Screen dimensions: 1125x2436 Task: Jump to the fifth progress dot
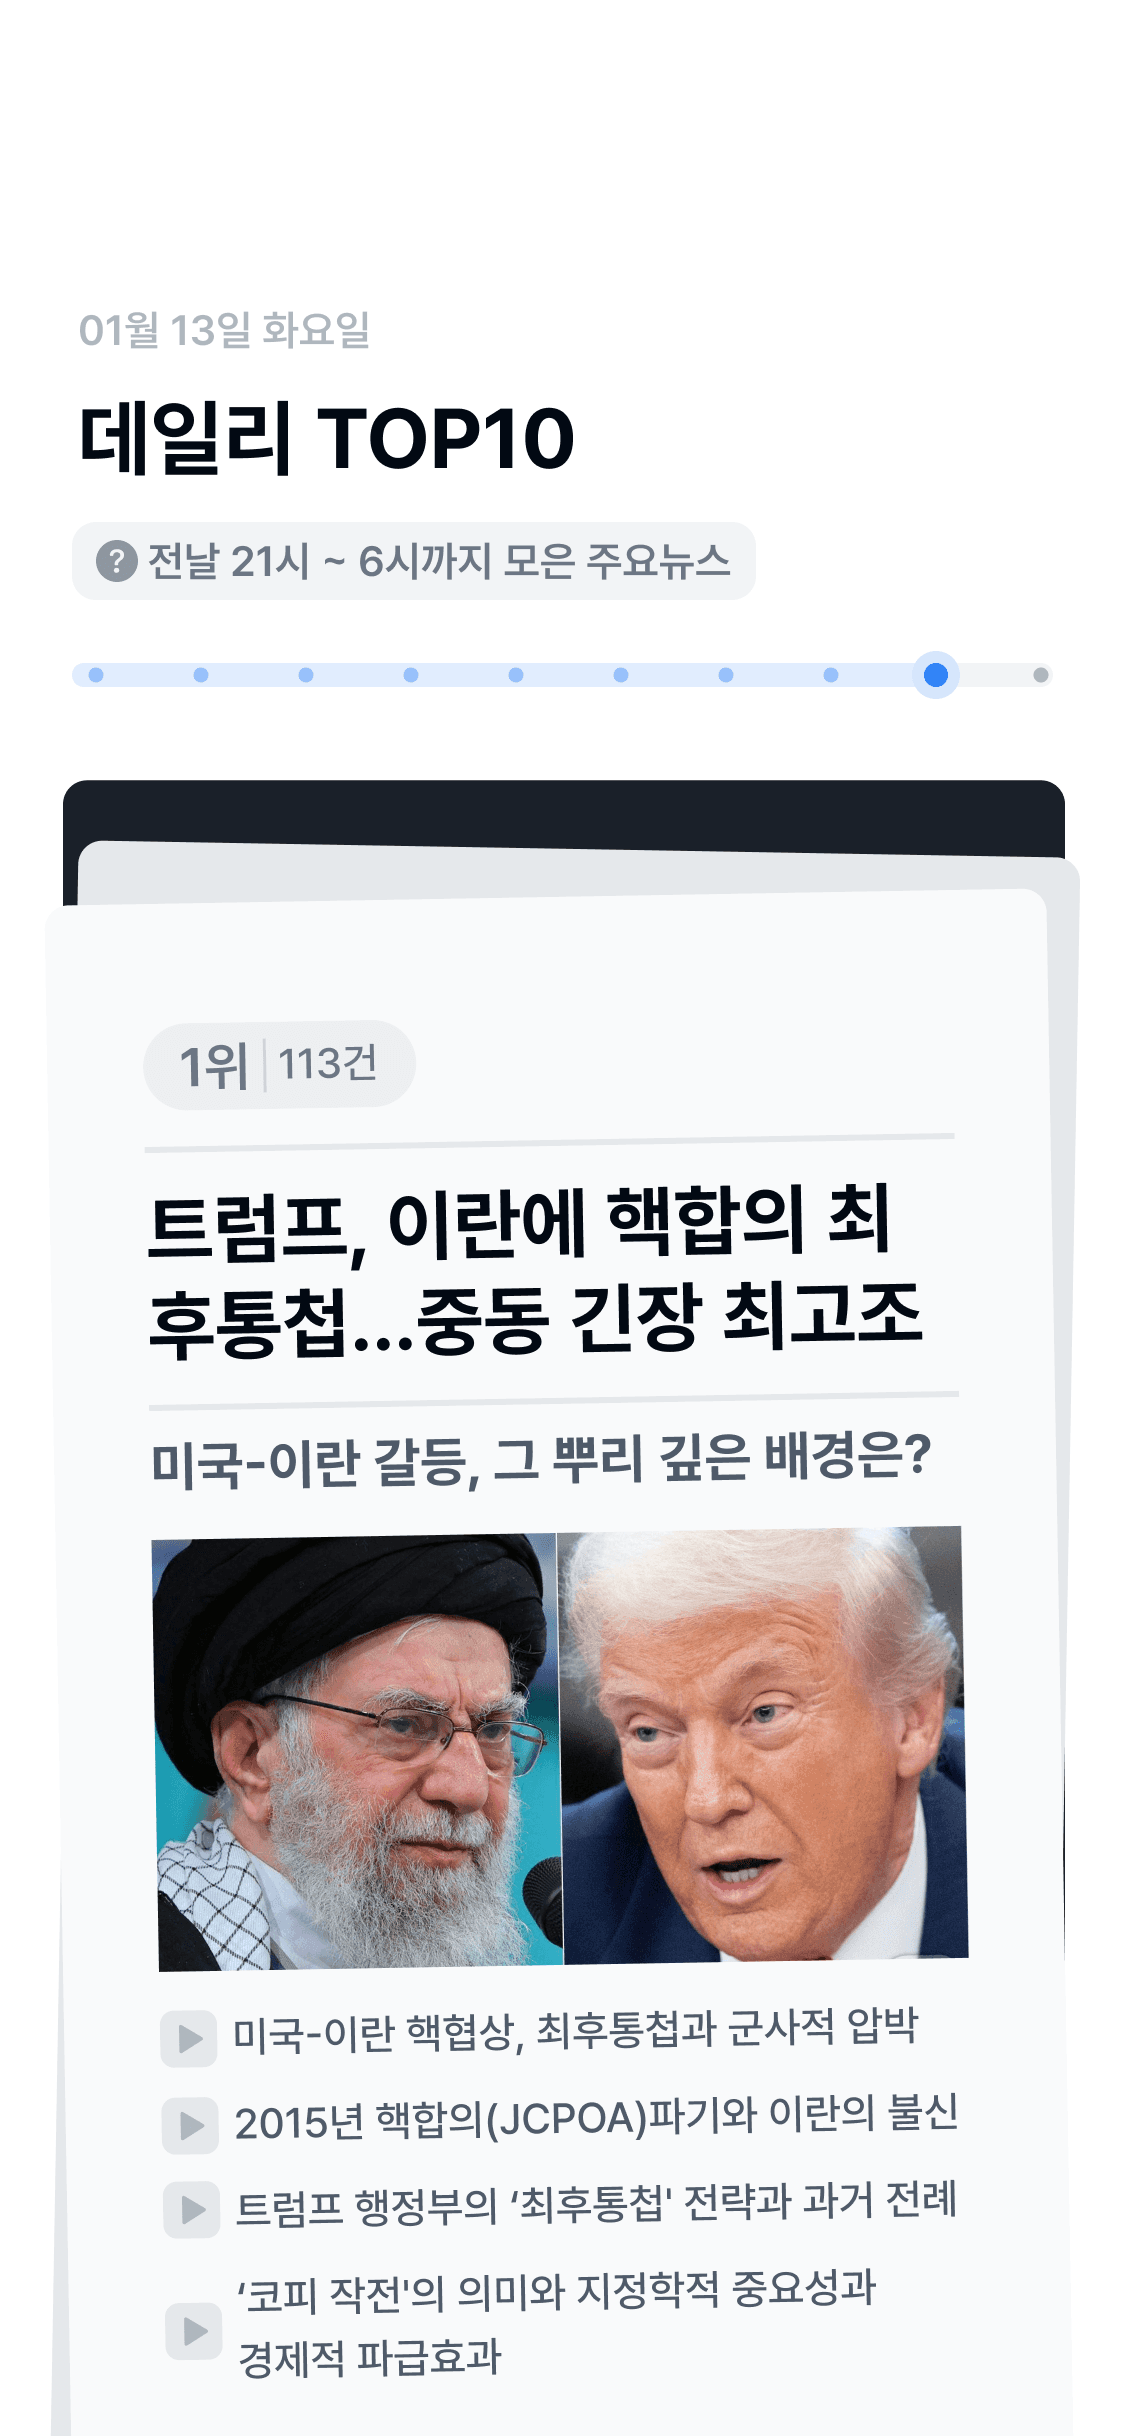[x=516, y=675]
